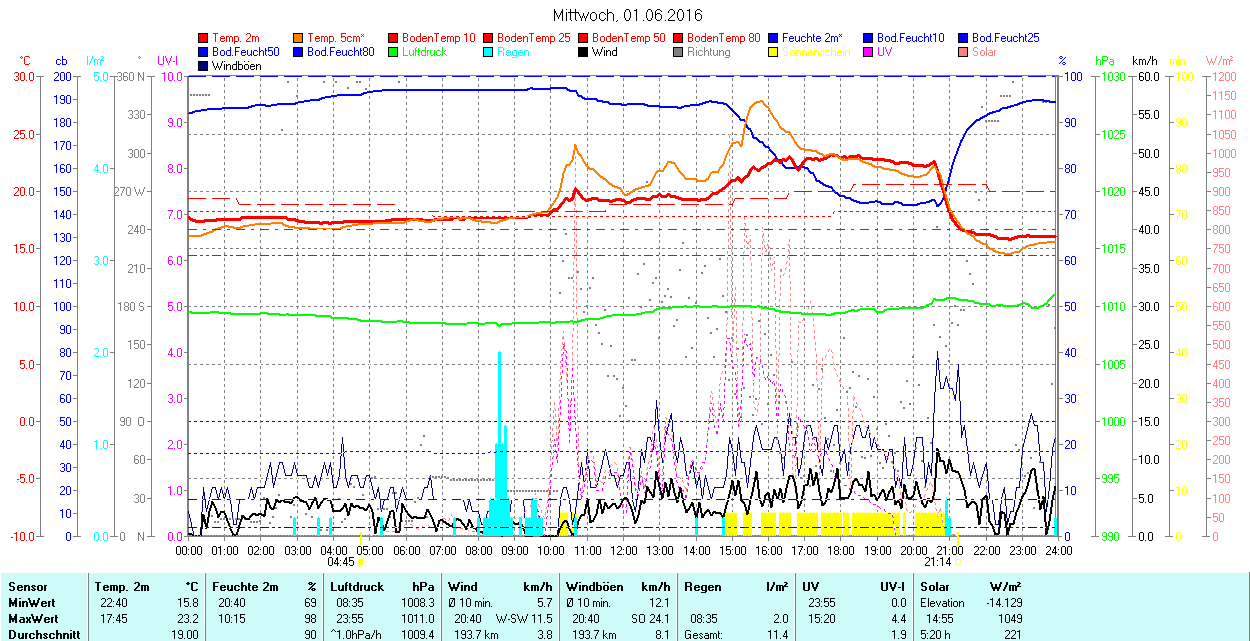Click the red Temp. 2m legend swatch

point(204,38)
